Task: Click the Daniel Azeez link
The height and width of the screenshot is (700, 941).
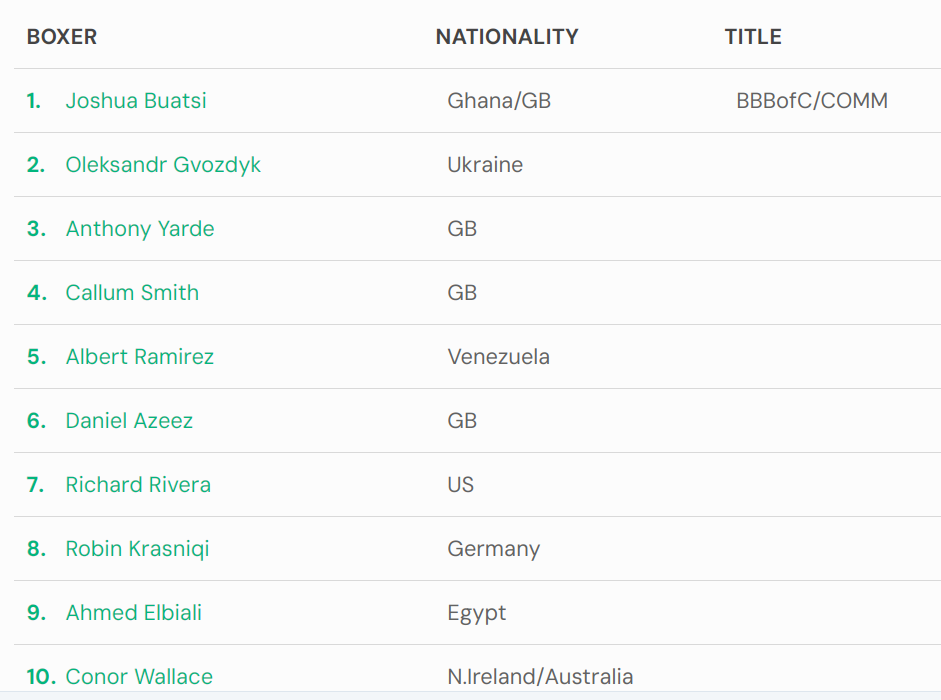Action: (x=129, y=420)
